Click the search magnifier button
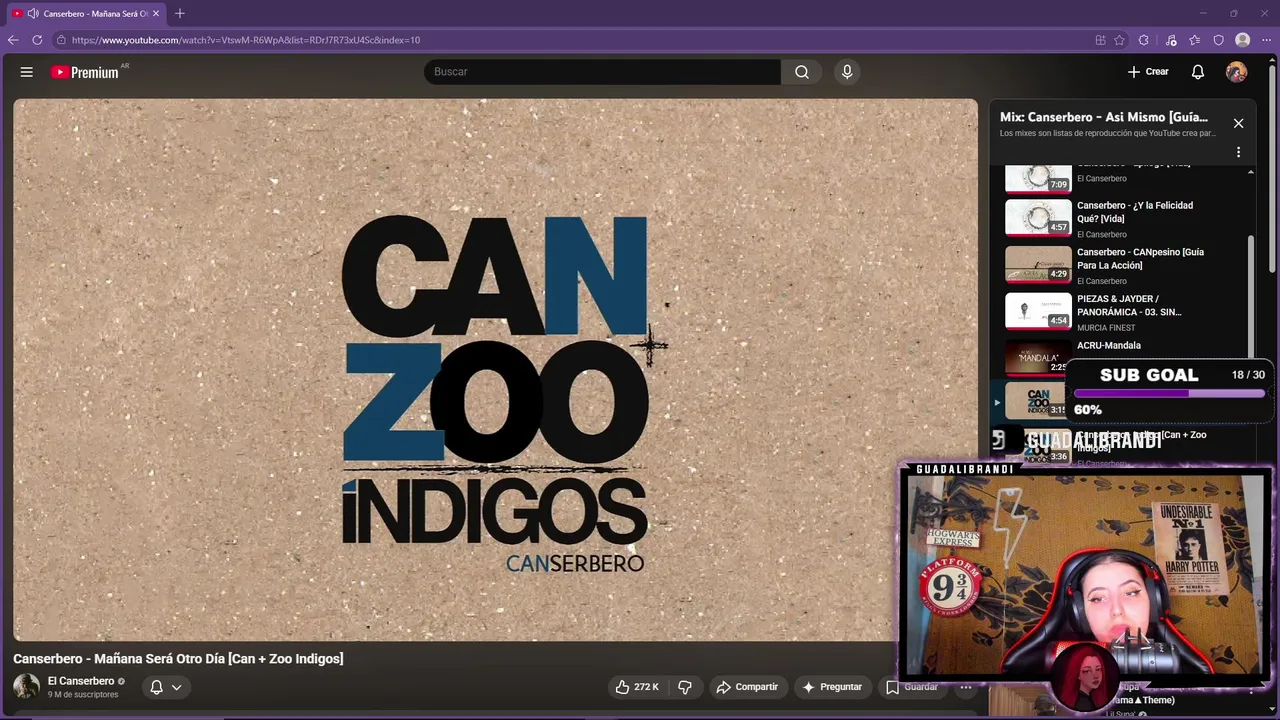This screenshot has width=1280, height=720. coord(802,72)
